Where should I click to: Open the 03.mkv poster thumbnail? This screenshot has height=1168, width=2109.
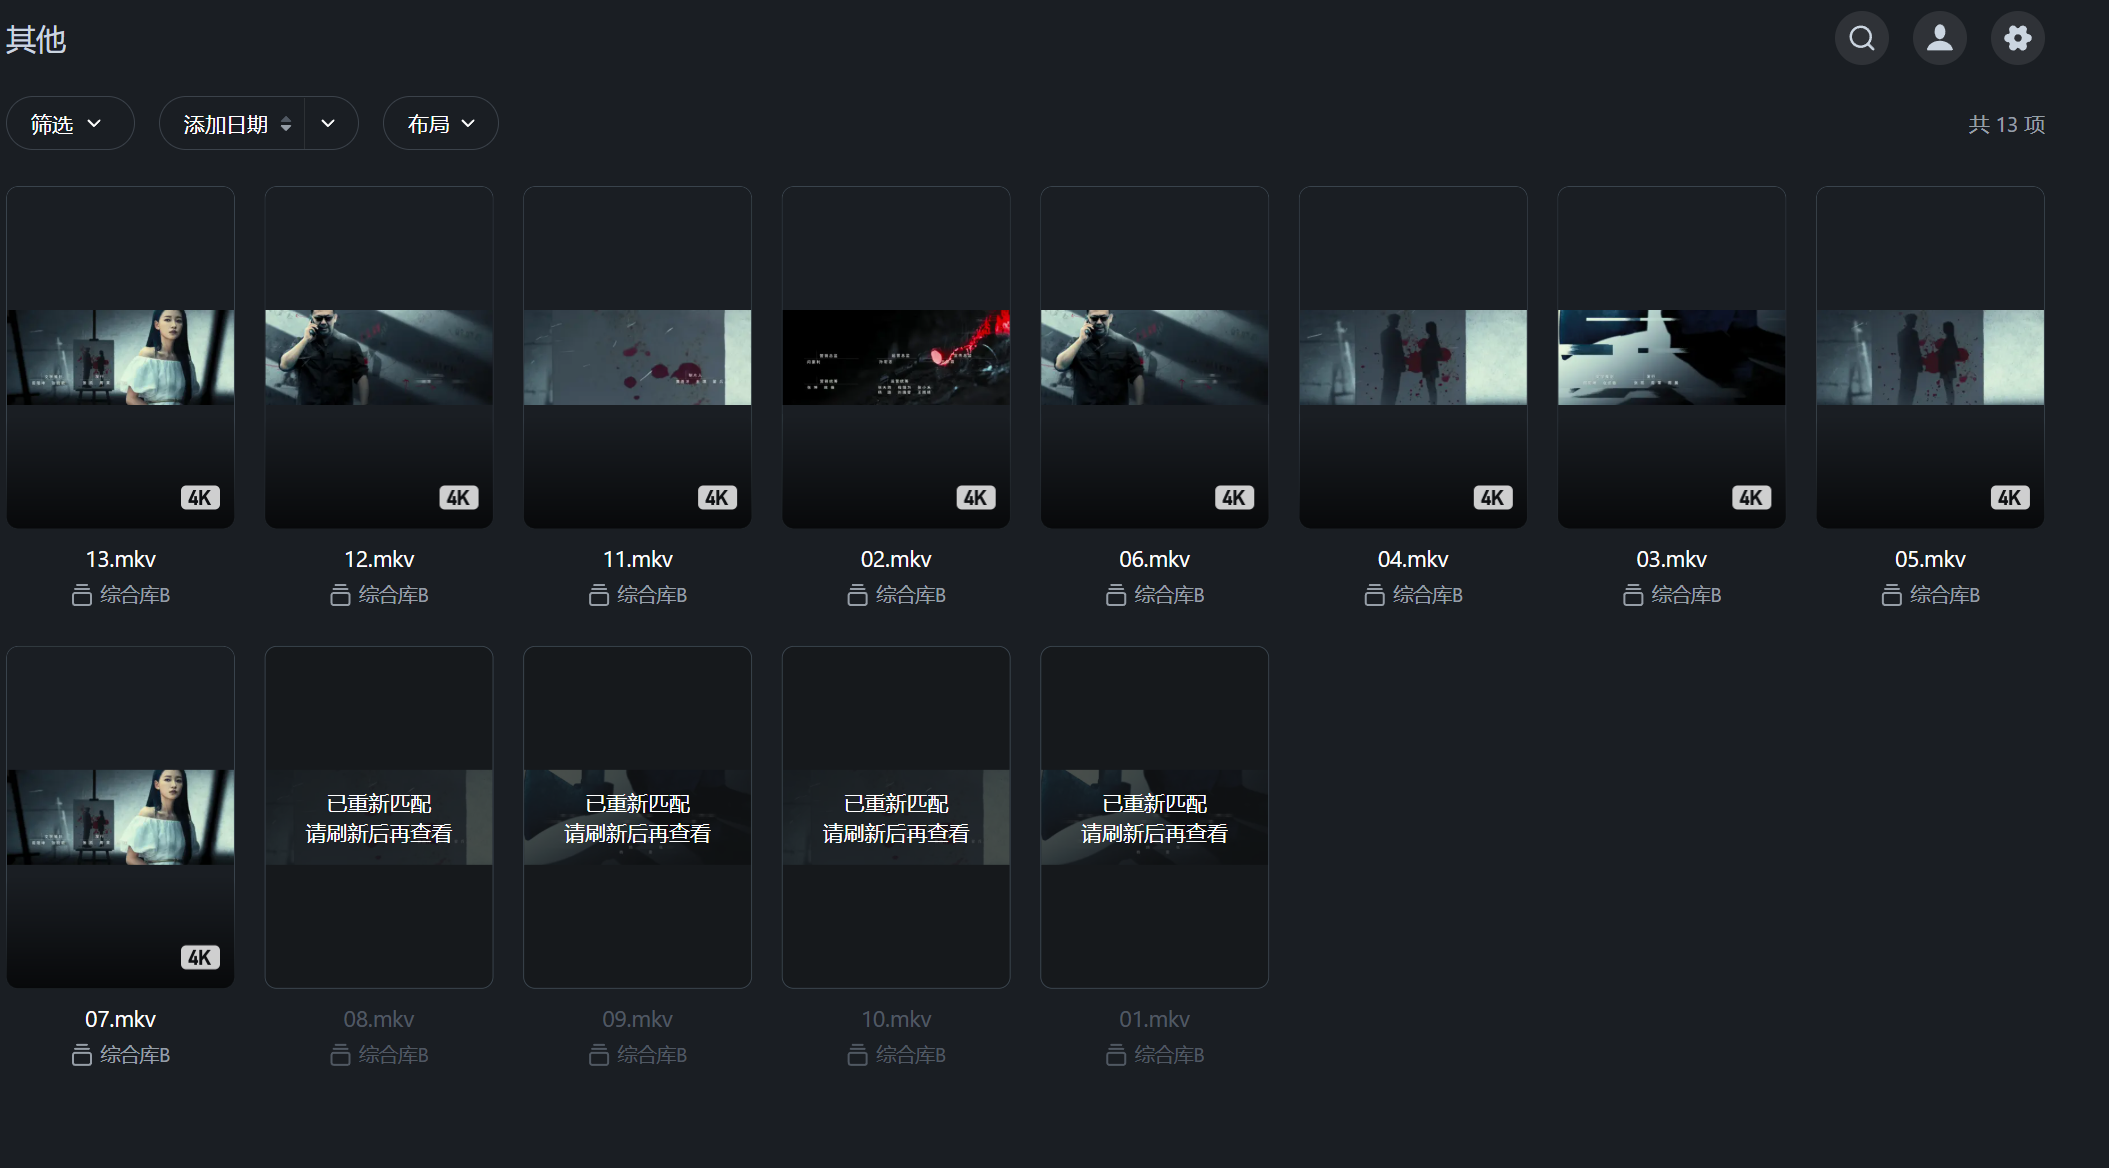coord(1671,357)
